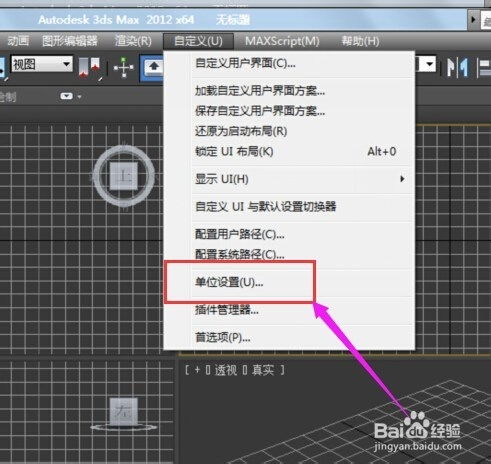Screen dimensions: 491x464
Task: Click the highlighted select object arrow button
Action: [154, 67]
